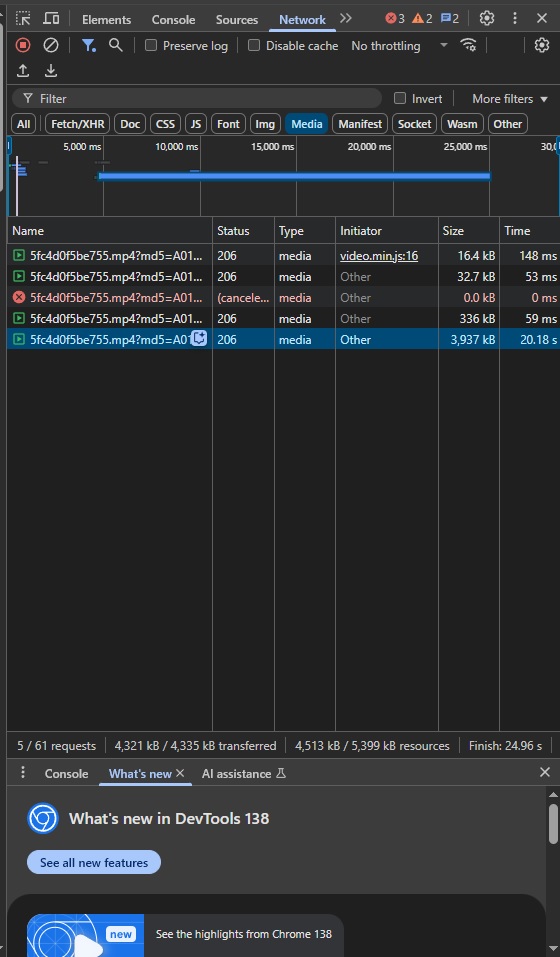Export HAR download icon

pos(51,71)
